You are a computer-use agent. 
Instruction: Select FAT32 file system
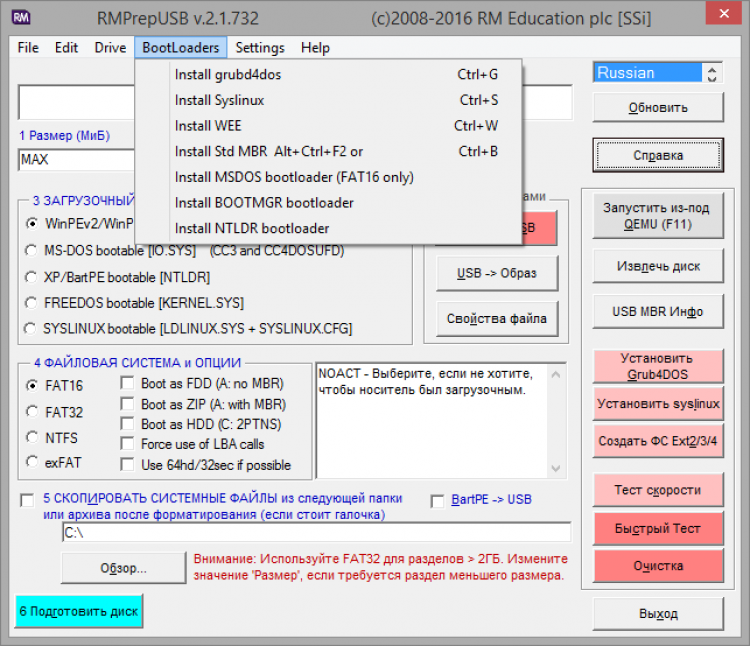pos(32,412)
